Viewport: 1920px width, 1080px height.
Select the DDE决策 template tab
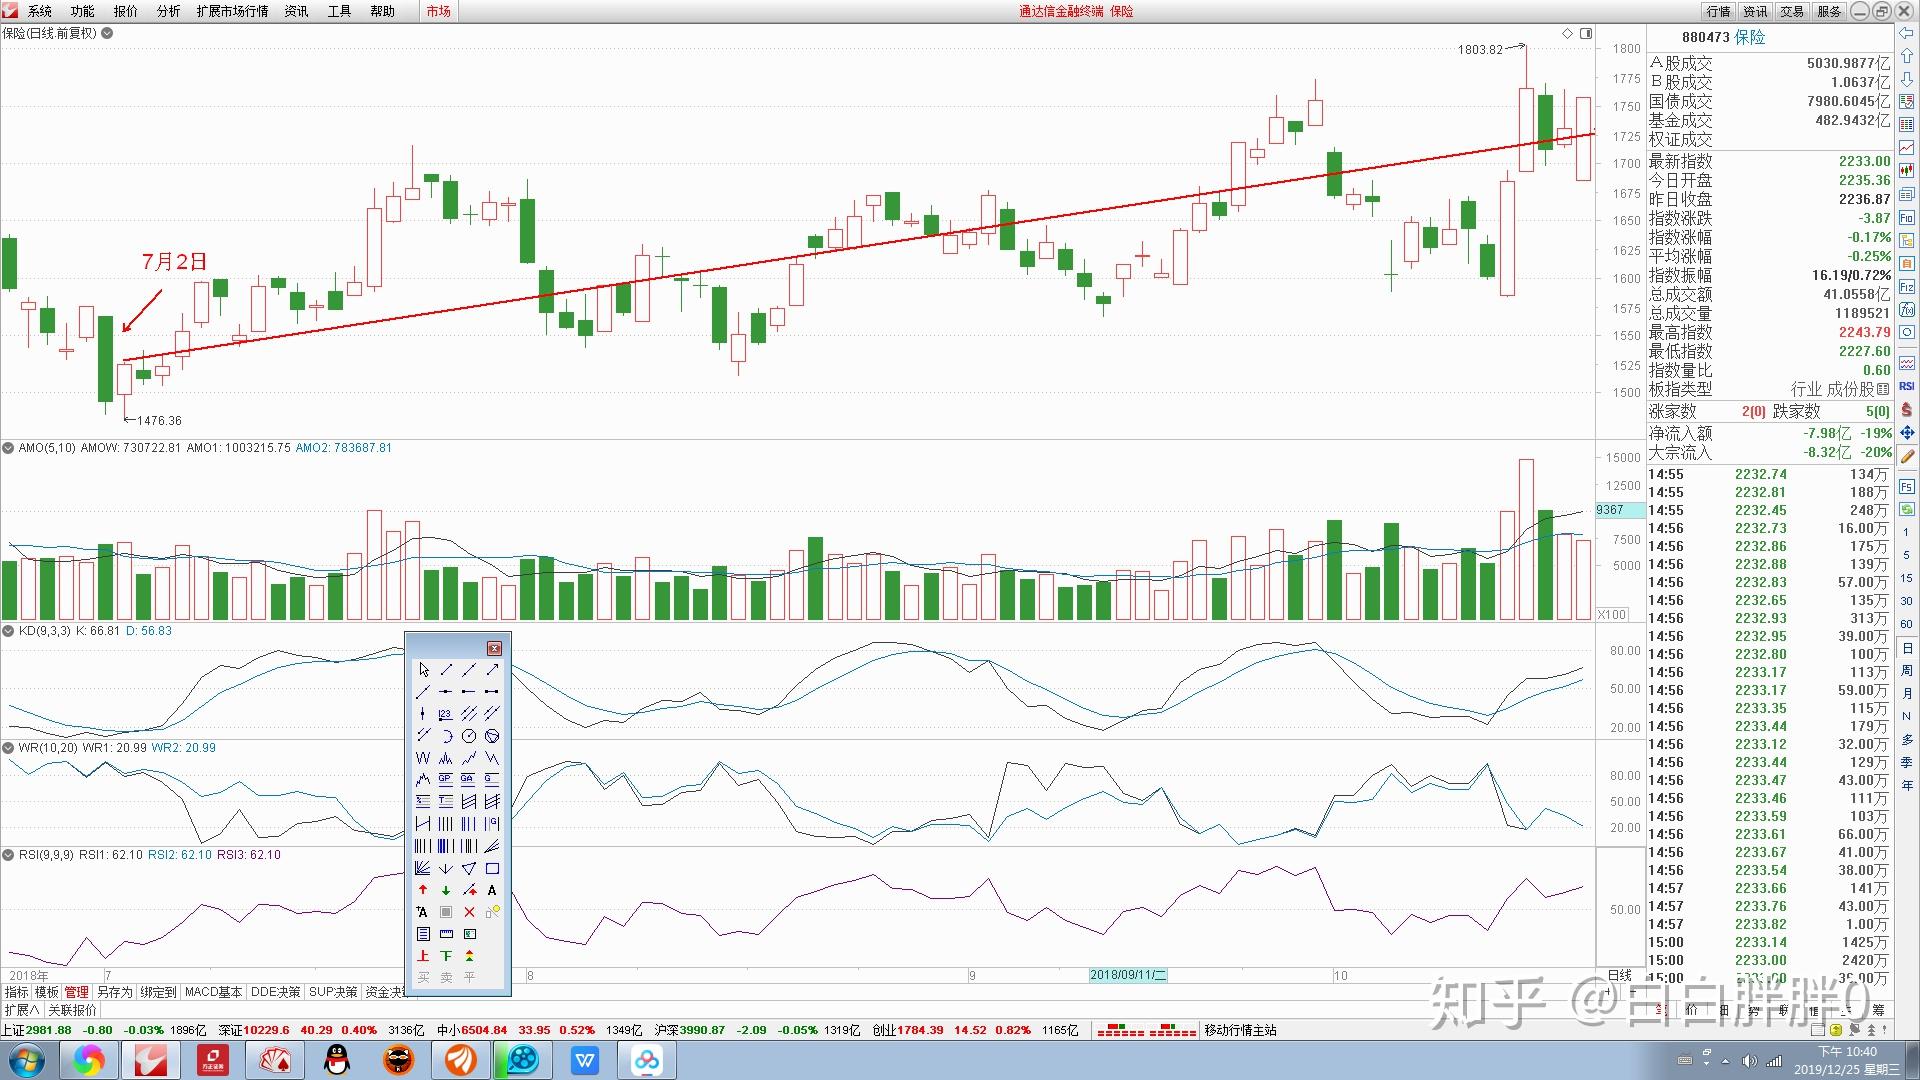[x=276, y=992]
